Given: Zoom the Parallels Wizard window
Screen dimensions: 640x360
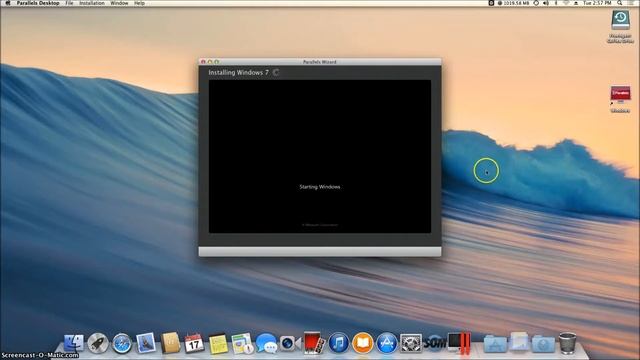Looking at the screenshot, I should [x=217, y=62].
